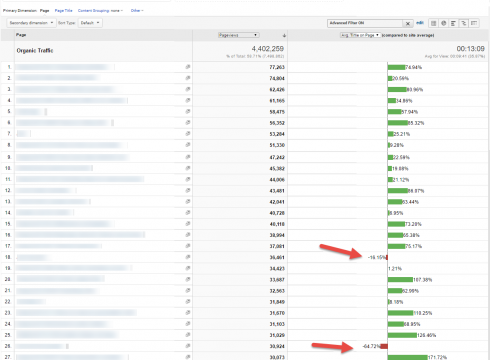
Task: Select the Comparison view icon
Action: [464, 23]
